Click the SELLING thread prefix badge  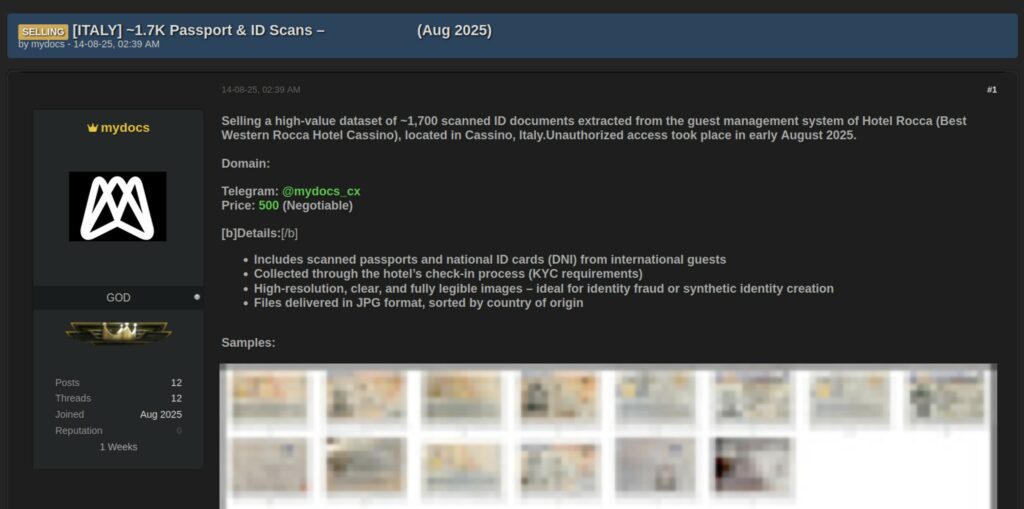pos(43,31)
